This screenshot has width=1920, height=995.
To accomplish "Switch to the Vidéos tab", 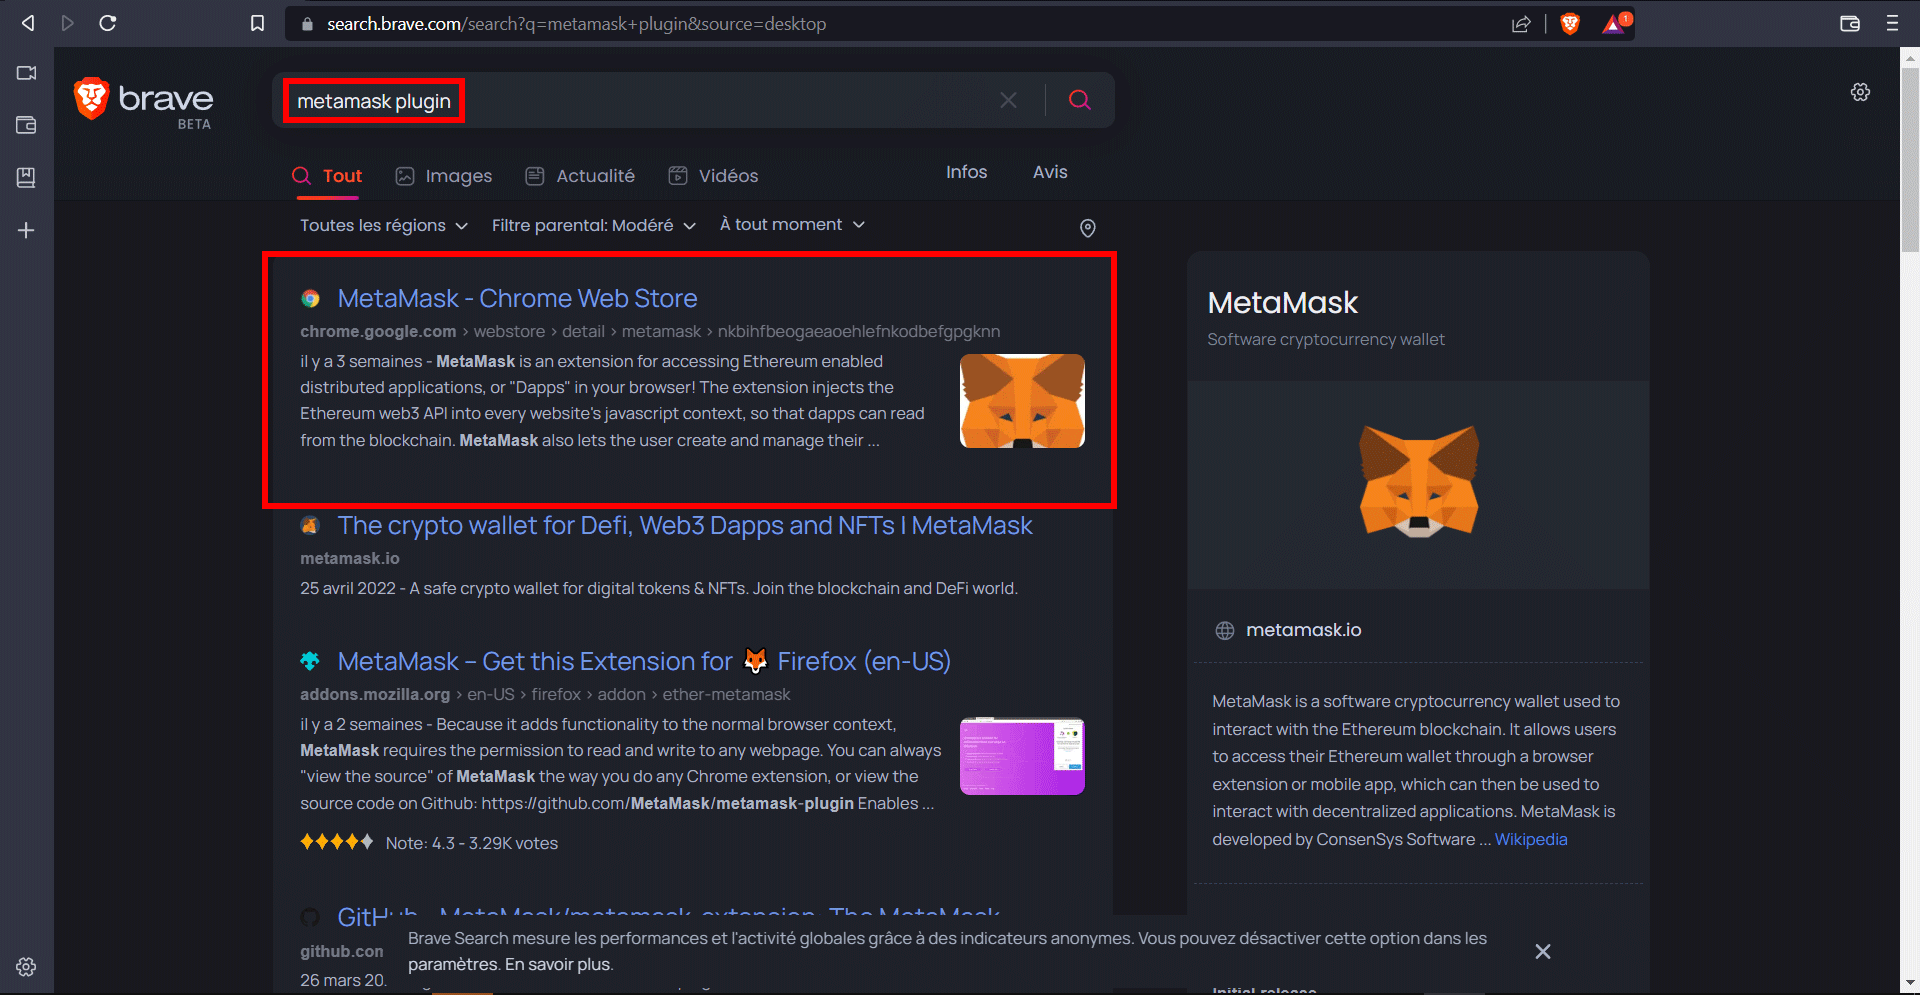I will click(x=713, y=176).
